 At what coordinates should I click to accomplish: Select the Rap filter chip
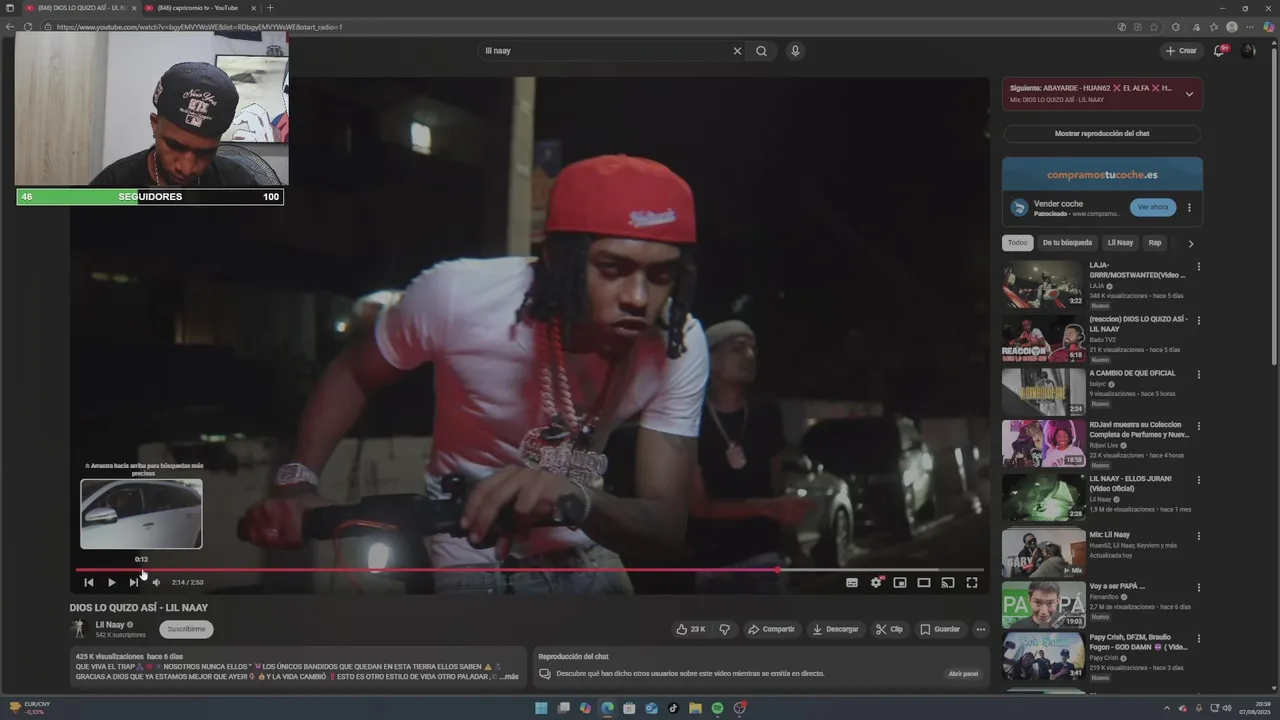(x=1155, y=243)
